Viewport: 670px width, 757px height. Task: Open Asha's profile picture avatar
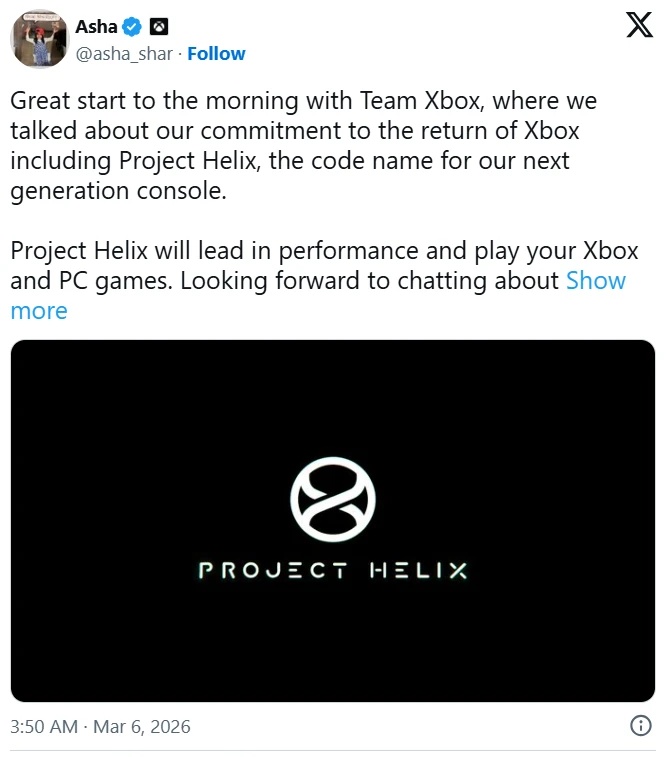pos(39,40)
